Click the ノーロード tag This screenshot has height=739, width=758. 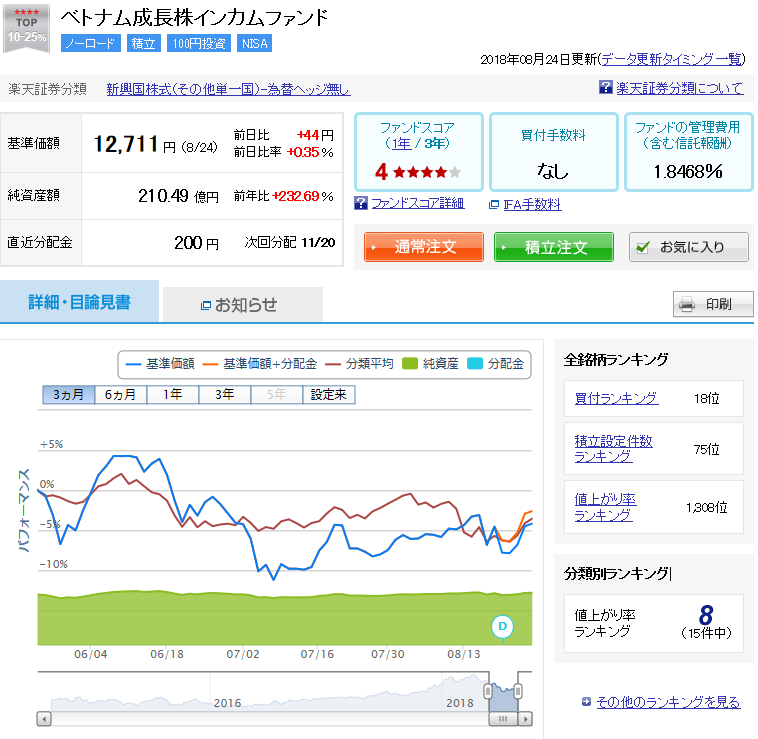point(90,43)
